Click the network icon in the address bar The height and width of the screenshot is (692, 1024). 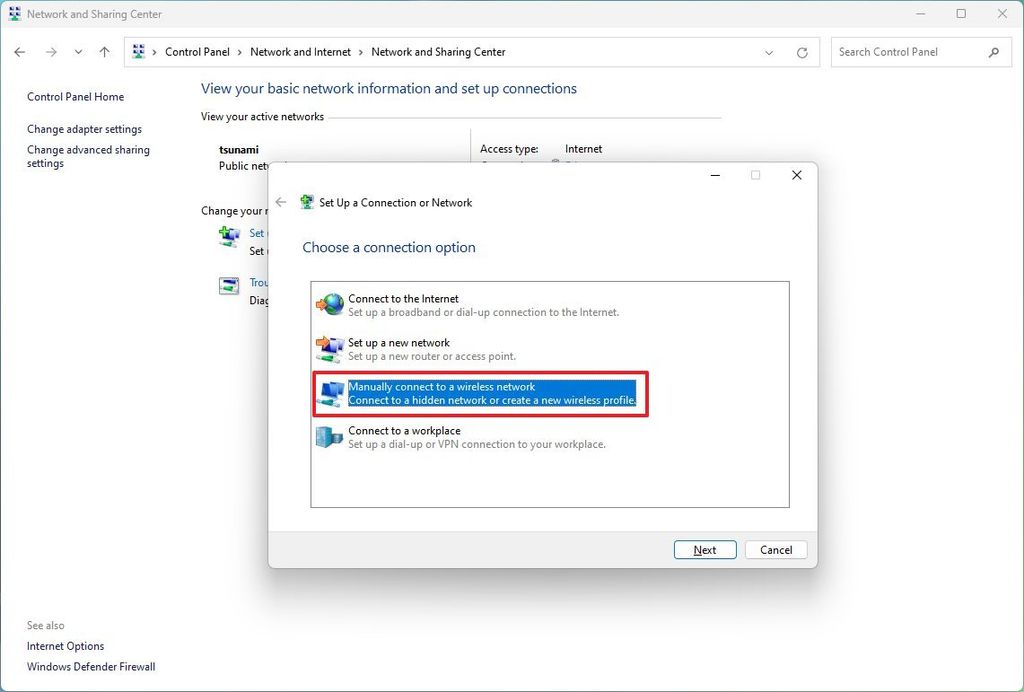(x=138, y=51)
